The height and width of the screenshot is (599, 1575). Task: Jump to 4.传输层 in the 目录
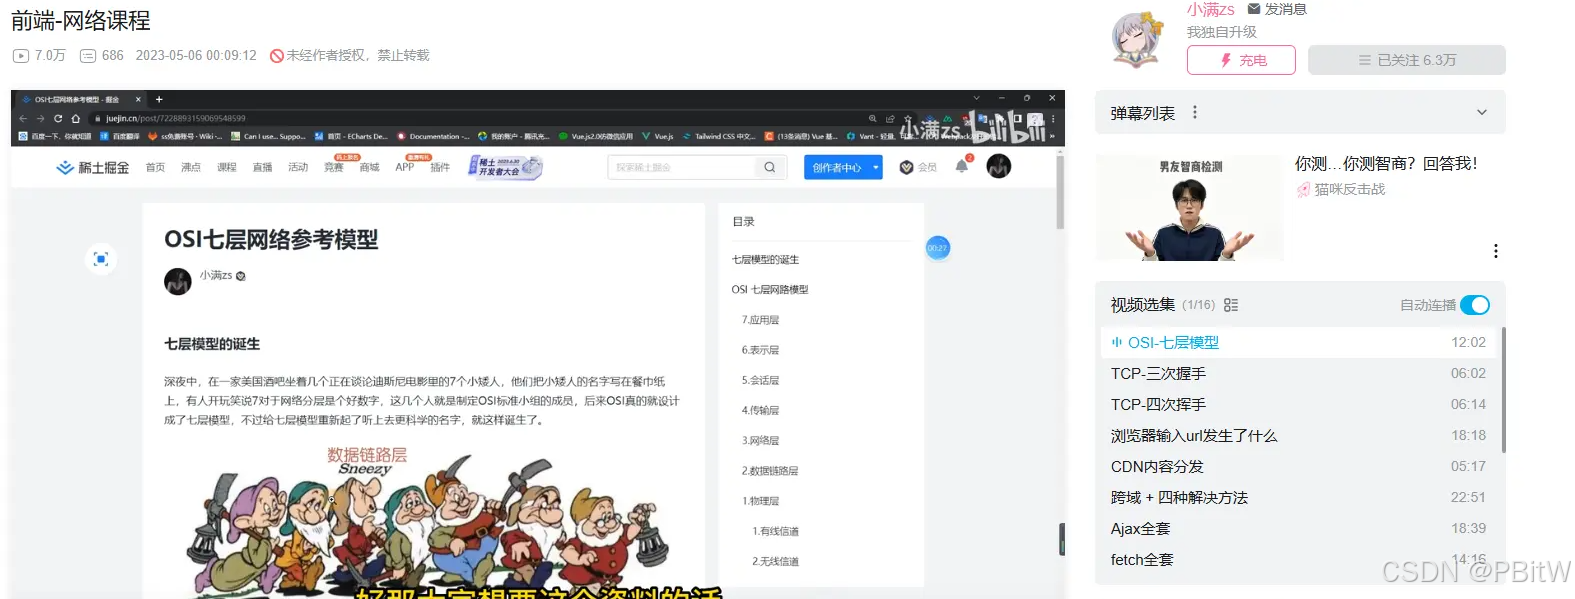tap(760, 410)
